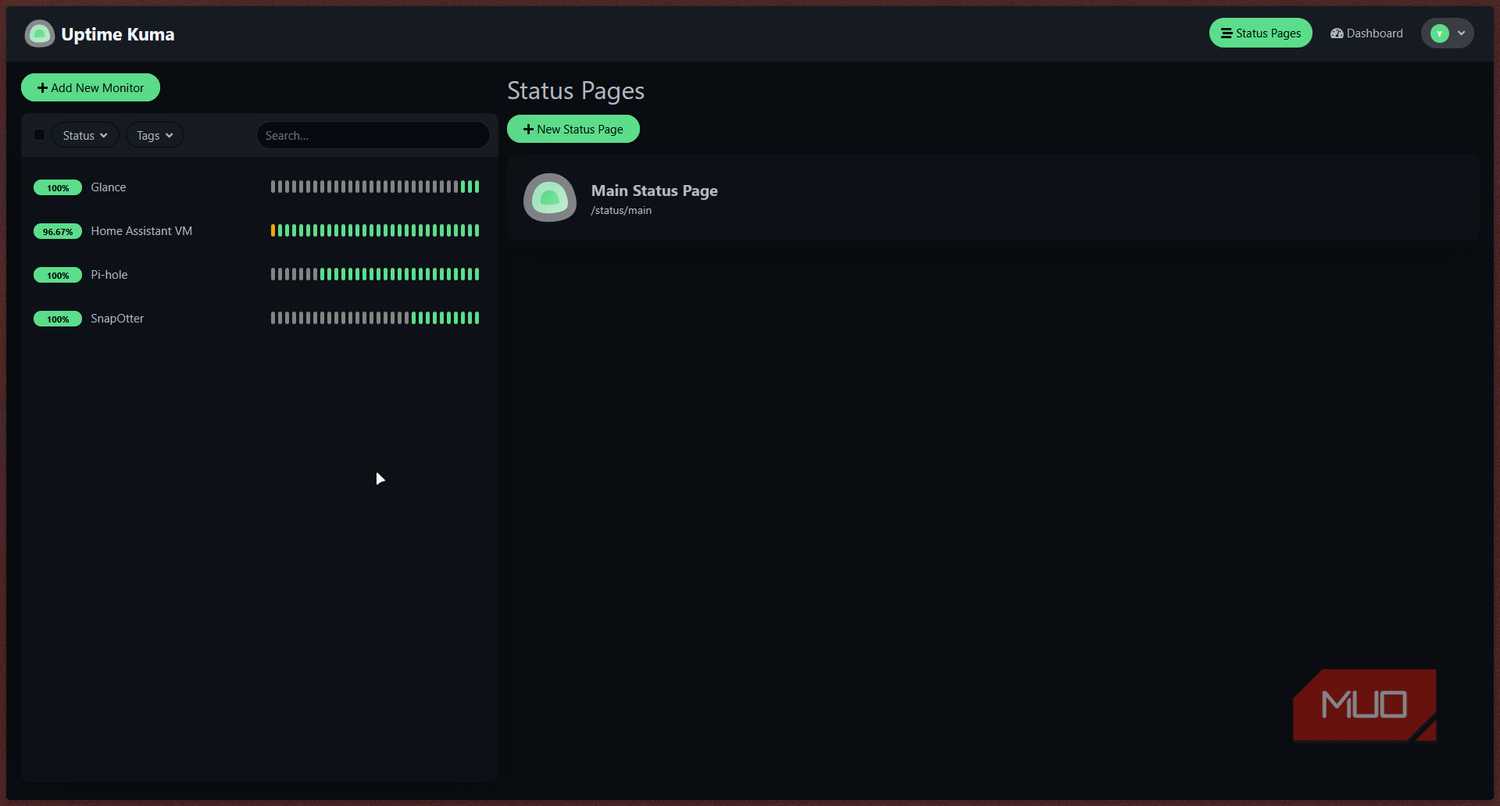Go to the Dashboard tab
This screenshot has width=1500, height=806.
pos(1366,33)
